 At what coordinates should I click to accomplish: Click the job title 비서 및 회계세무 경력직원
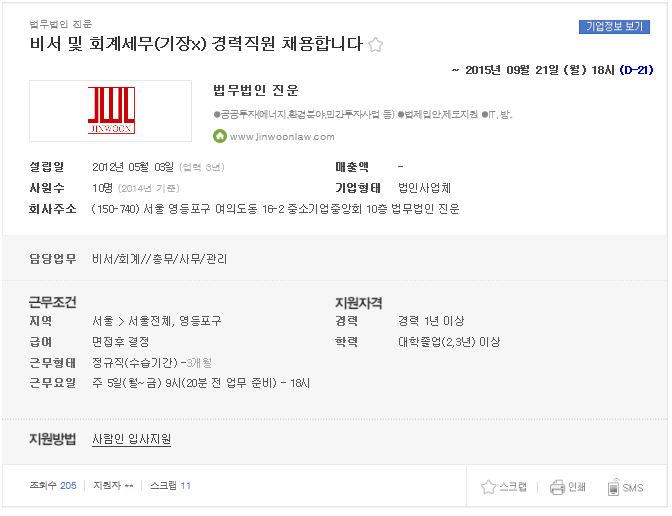pos(196,44)
